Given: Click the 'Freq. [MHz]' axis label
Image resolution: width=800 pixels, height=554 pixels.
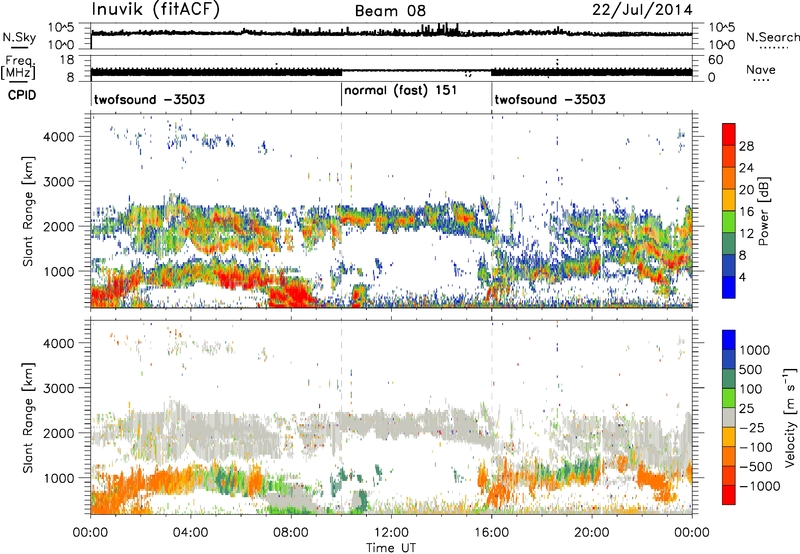Looking at the screenshot, I should (18, 67).
